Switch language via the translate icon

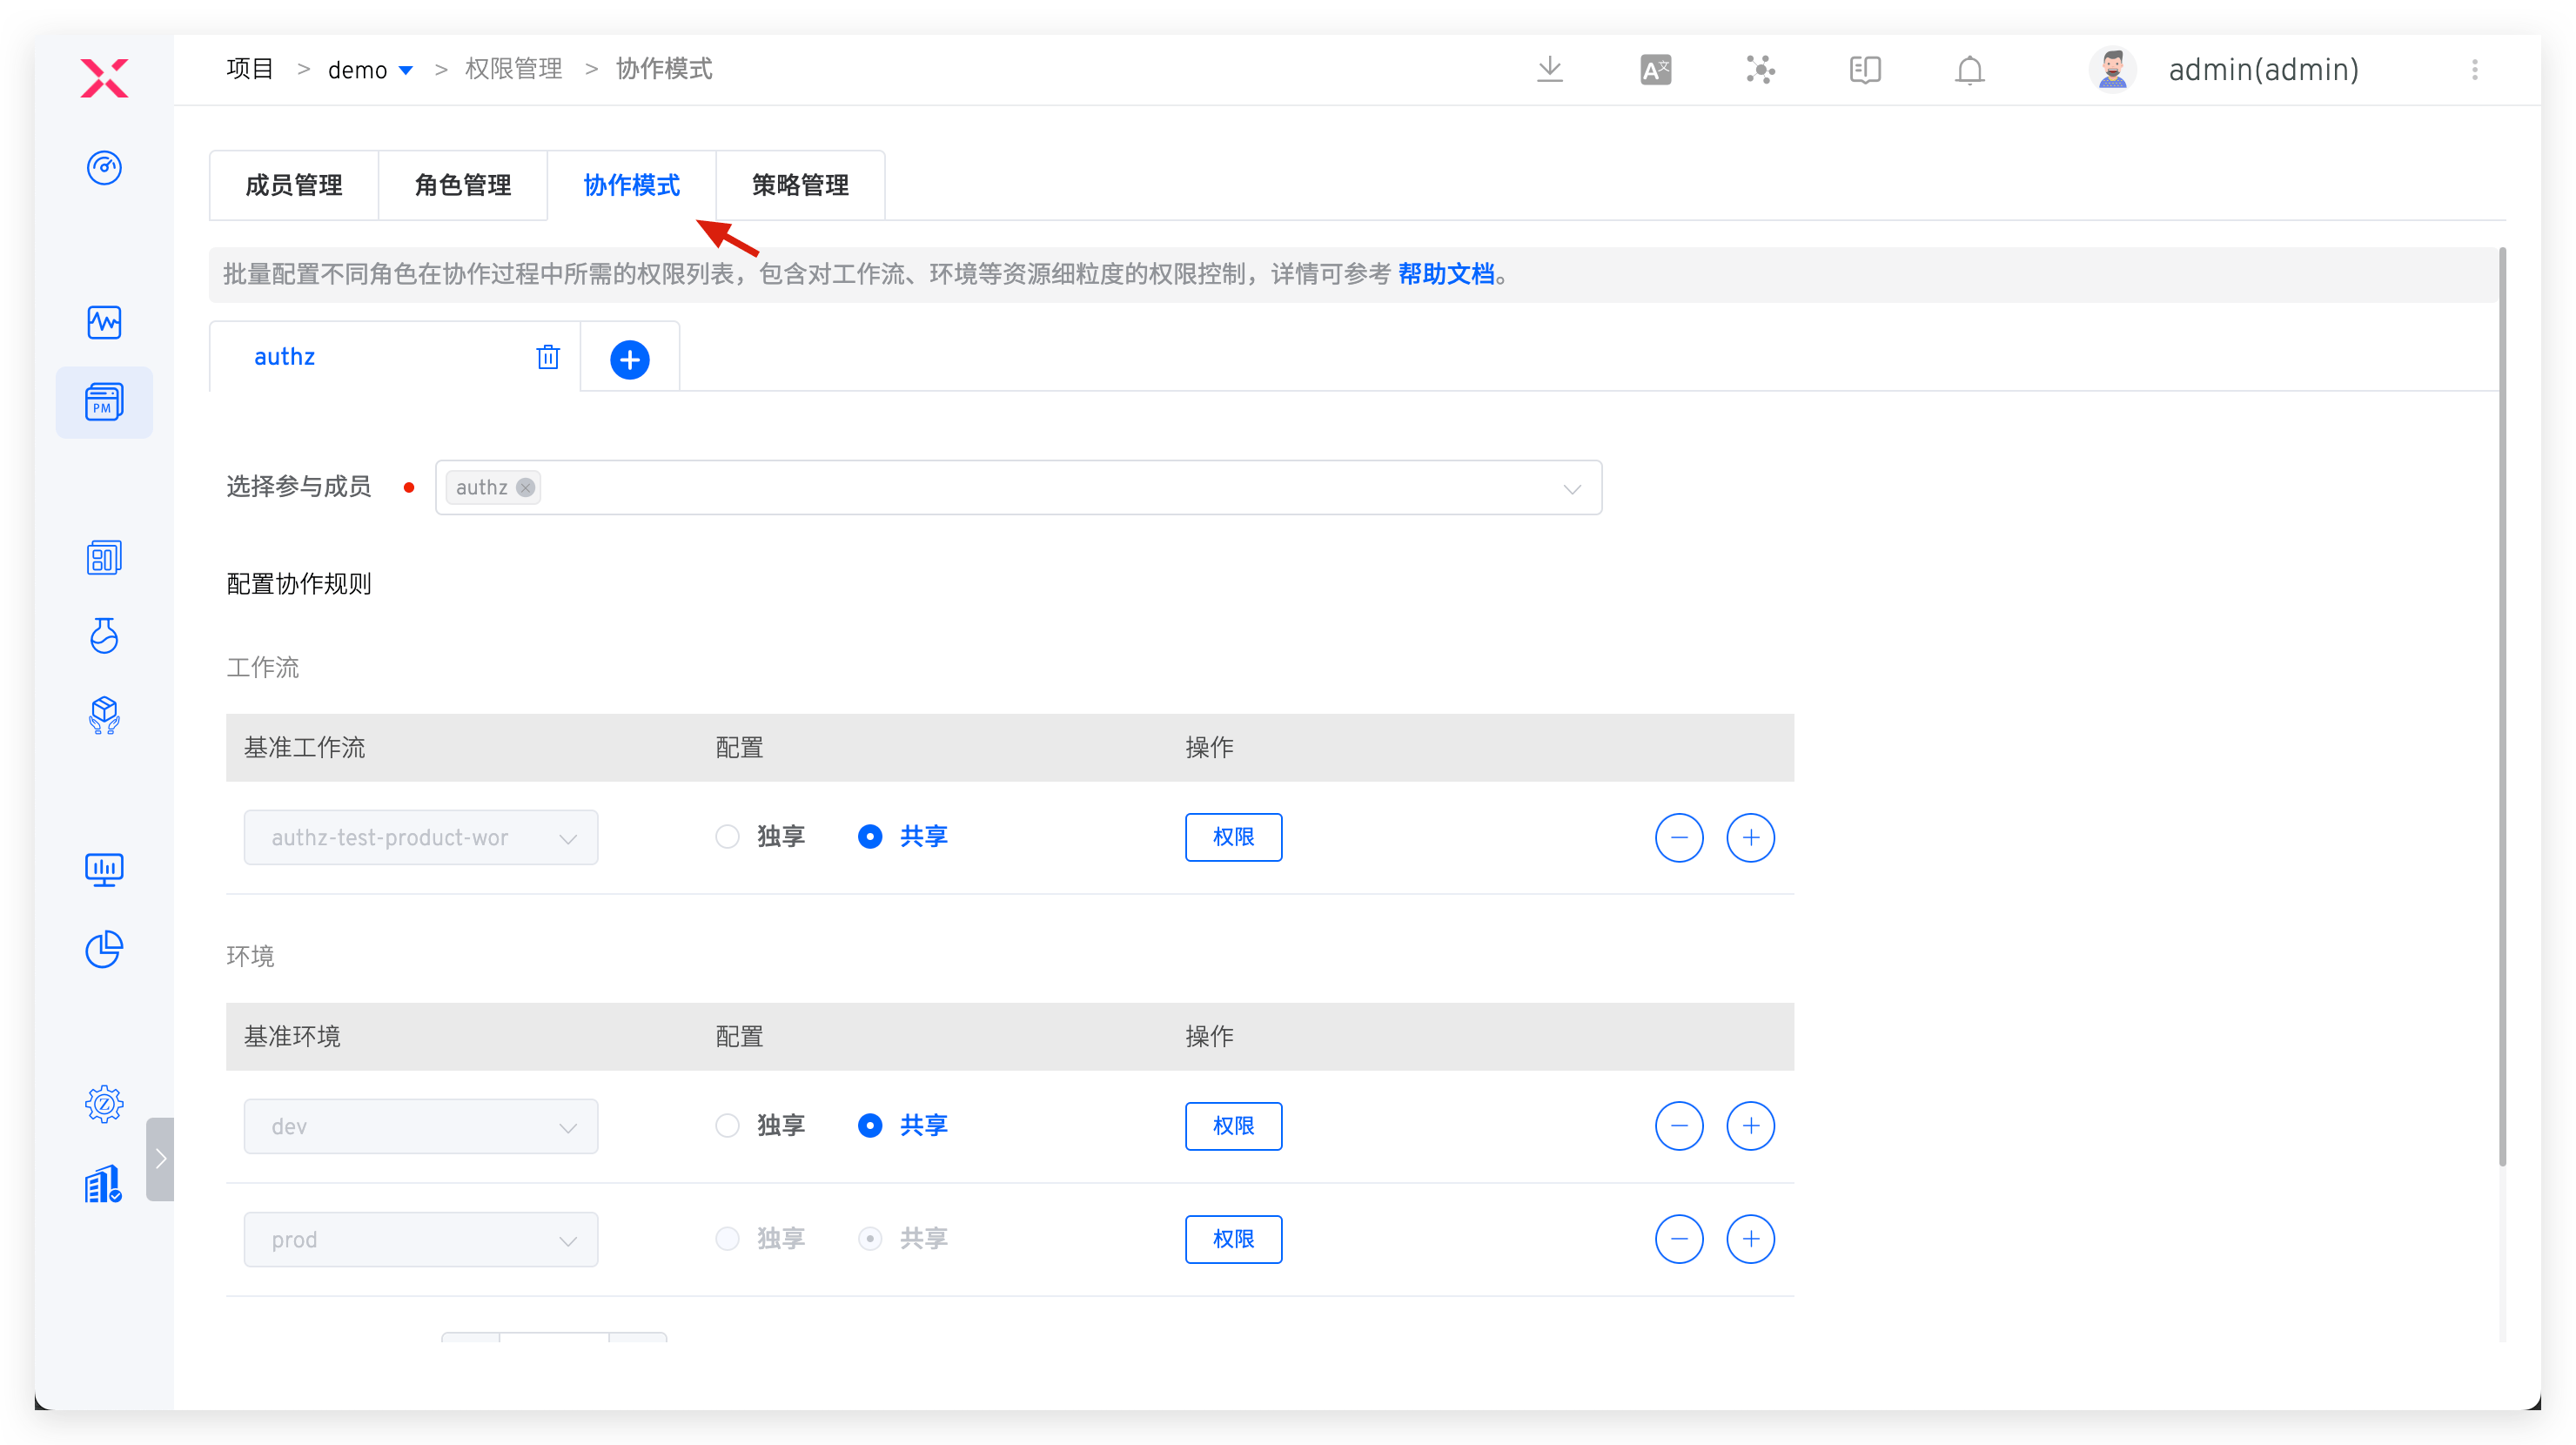point(1655,69)
